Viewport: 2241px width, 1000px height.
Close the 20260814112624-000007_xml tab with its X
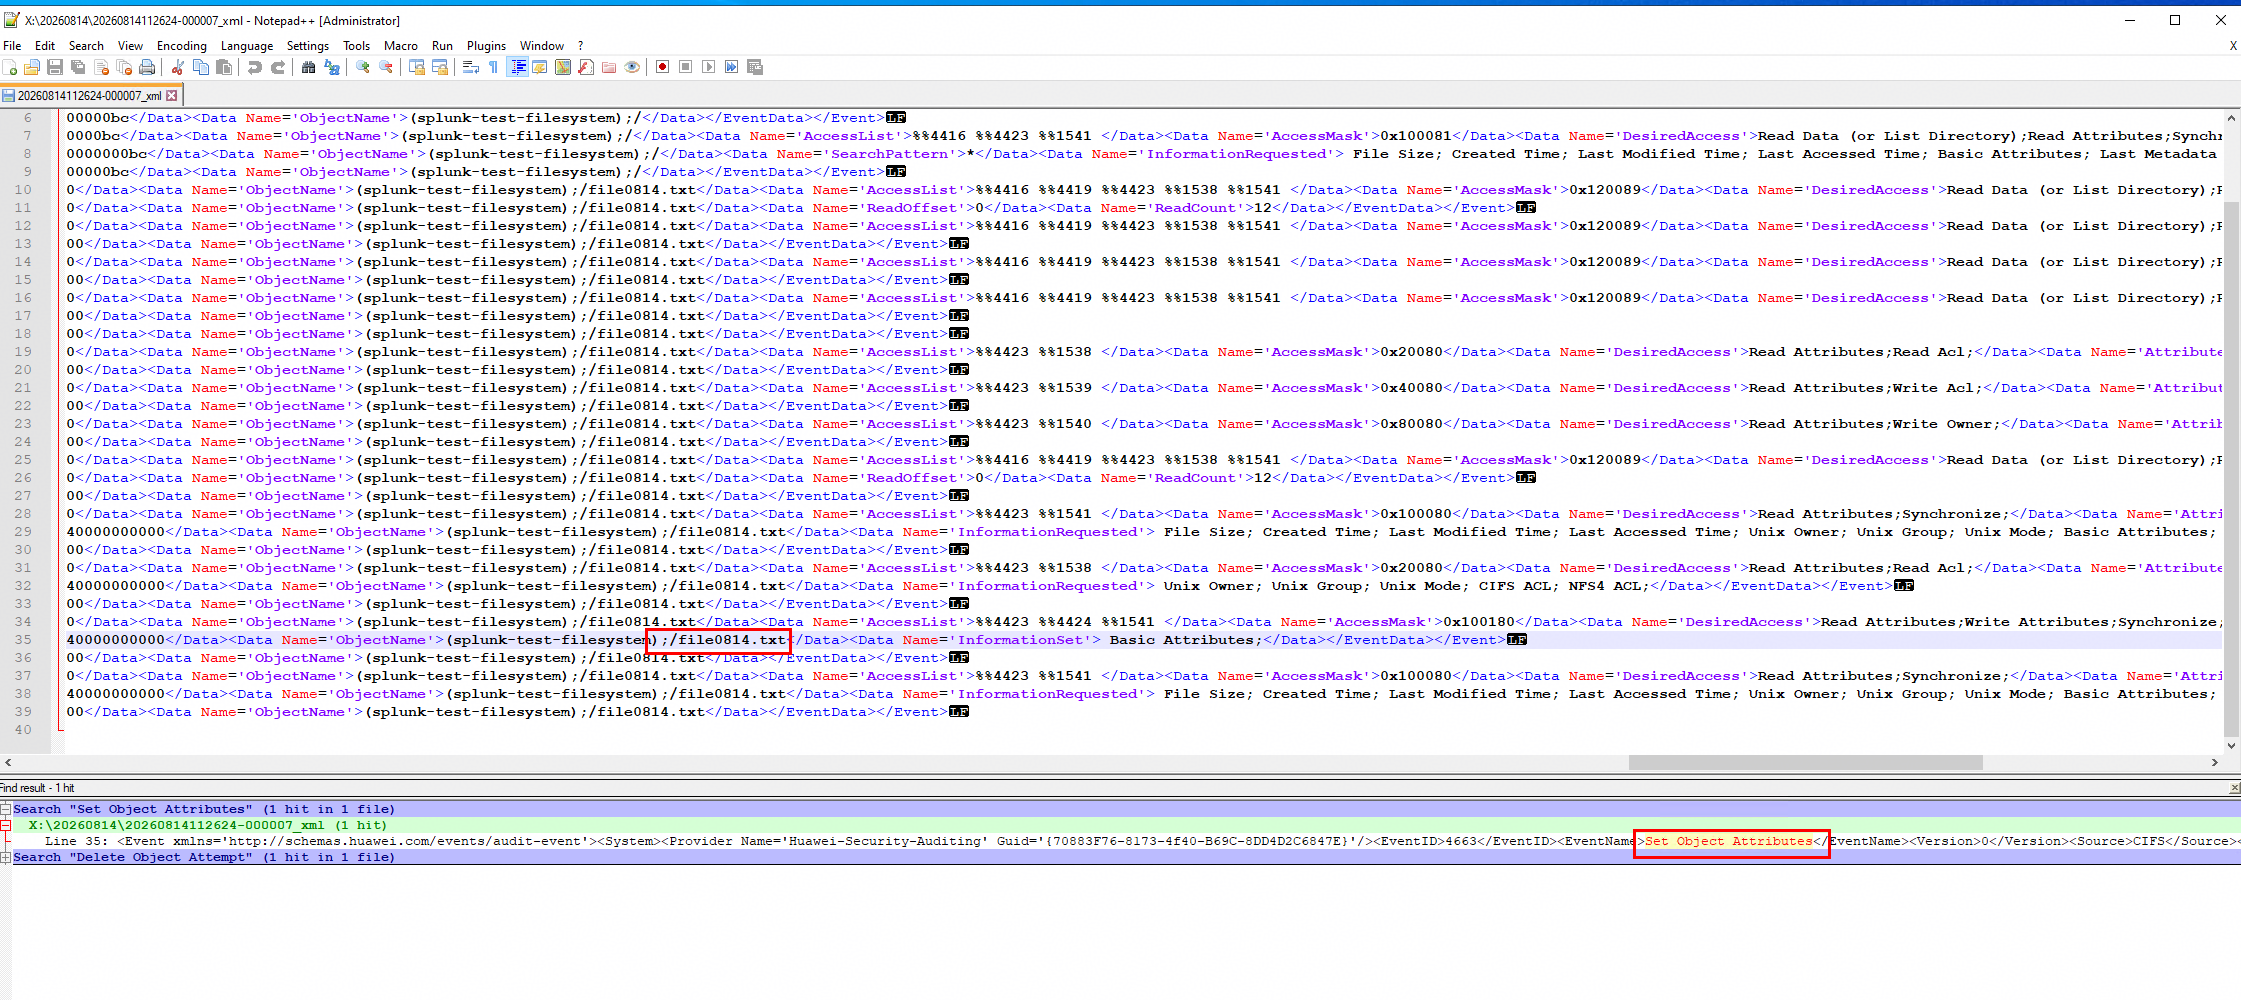(172, 96)
